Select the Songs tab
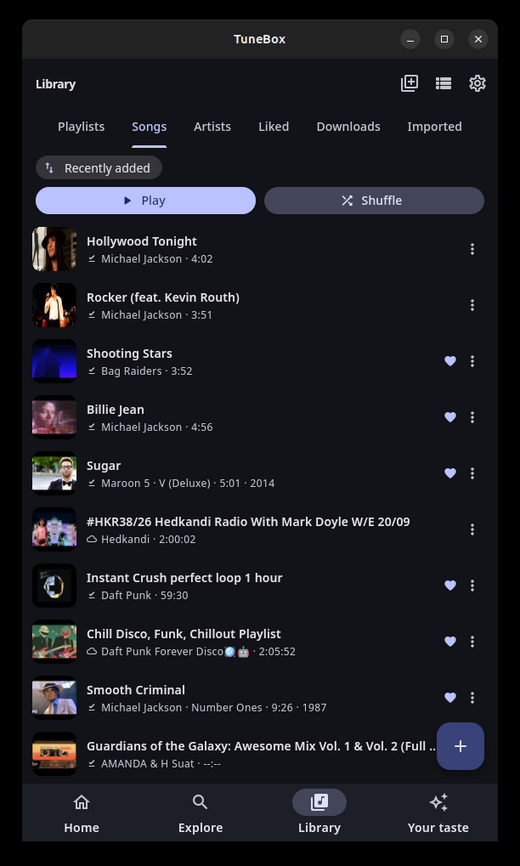 tap(149, 126)
